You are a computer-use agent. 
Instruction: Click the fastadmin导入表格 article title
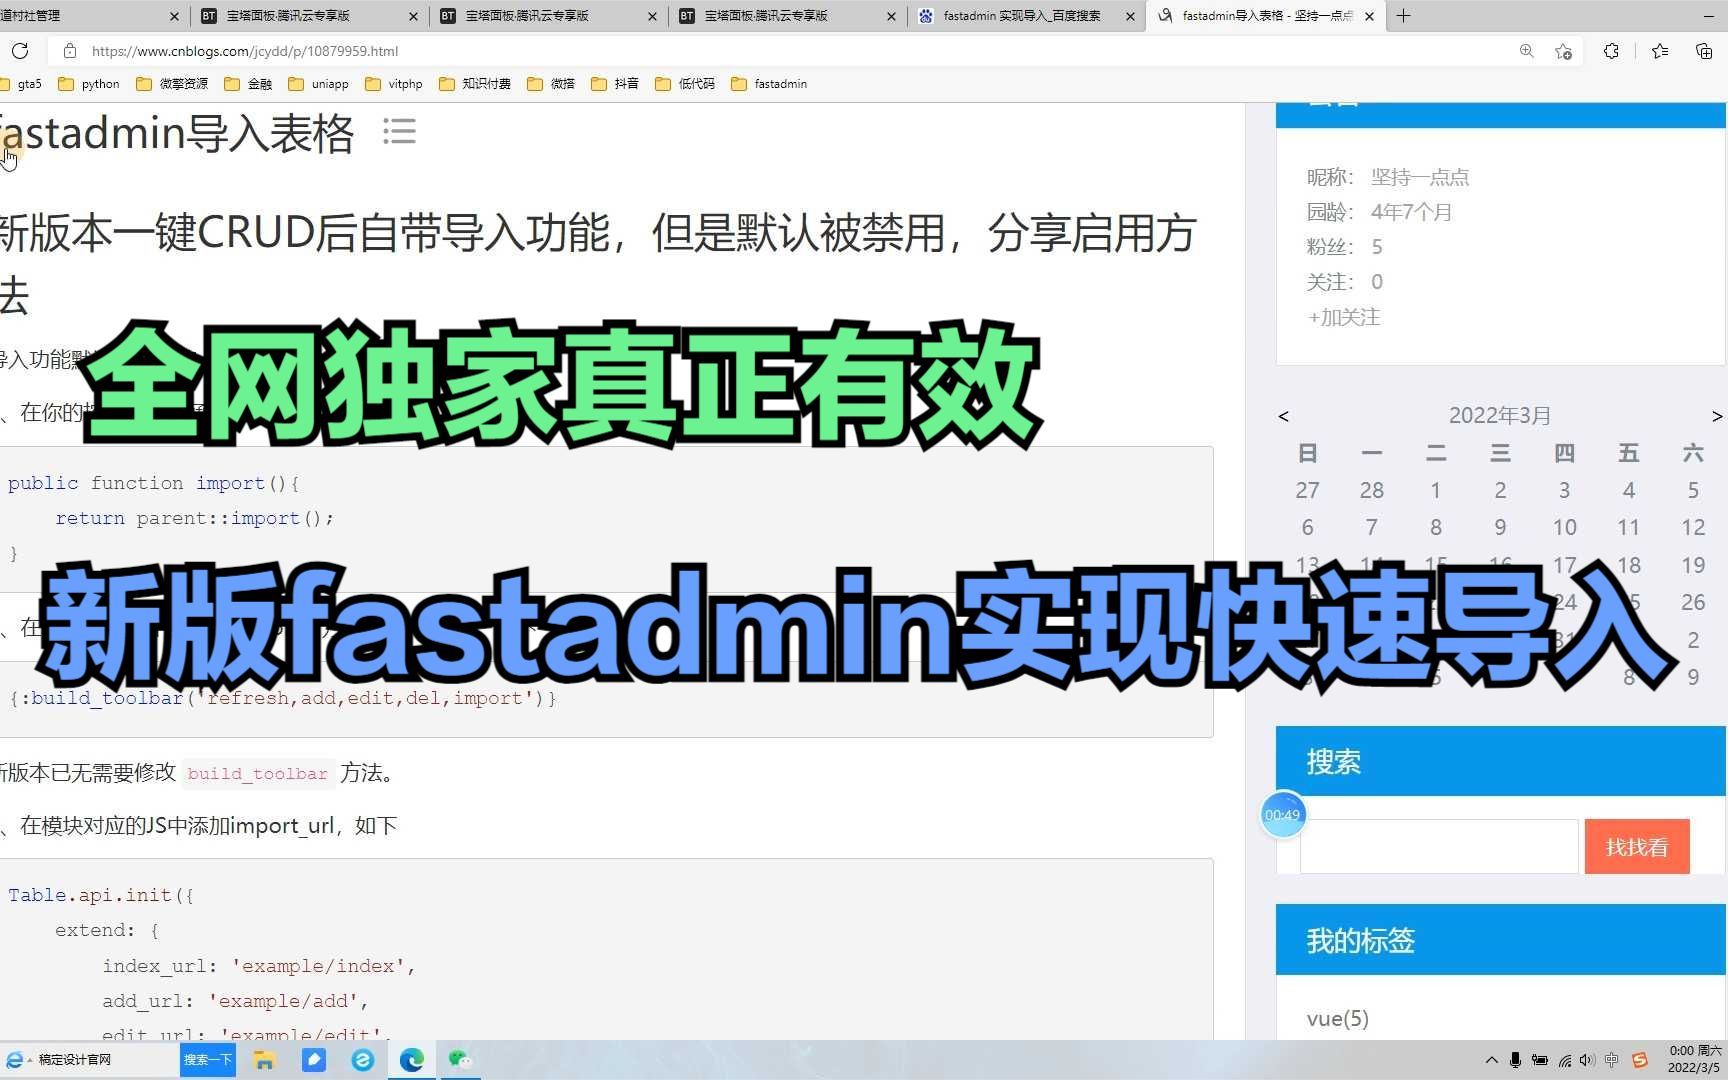[x=176, y=133]
